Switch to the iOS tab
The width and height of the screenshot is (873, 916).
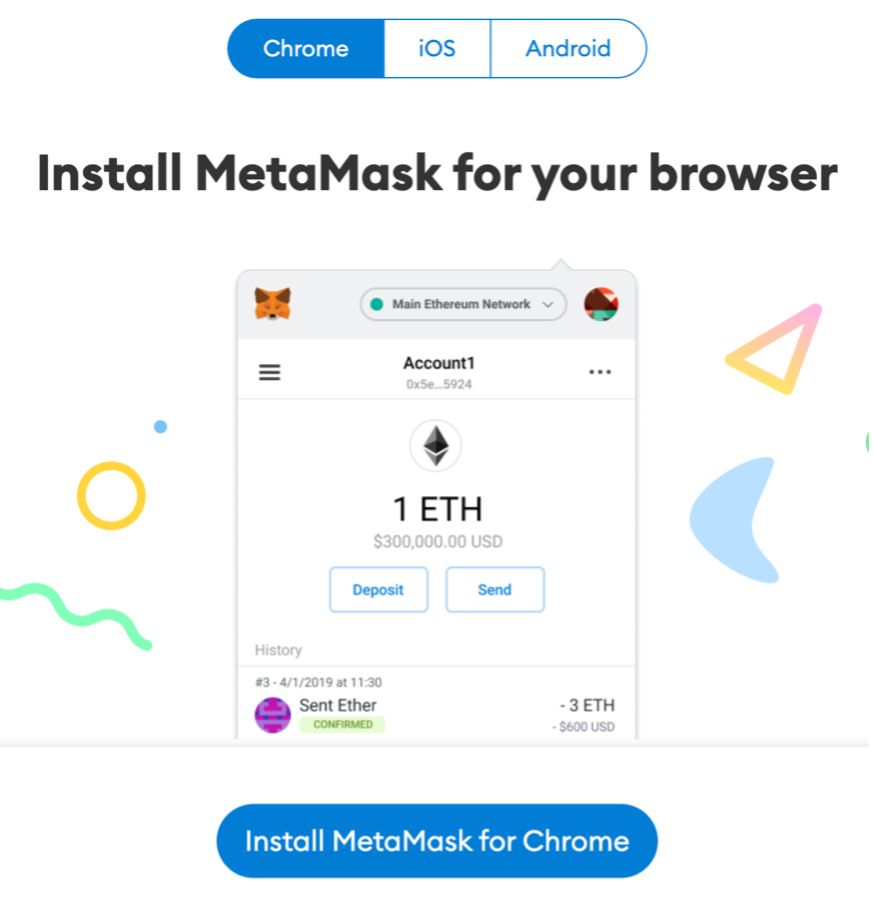point(437,48)
